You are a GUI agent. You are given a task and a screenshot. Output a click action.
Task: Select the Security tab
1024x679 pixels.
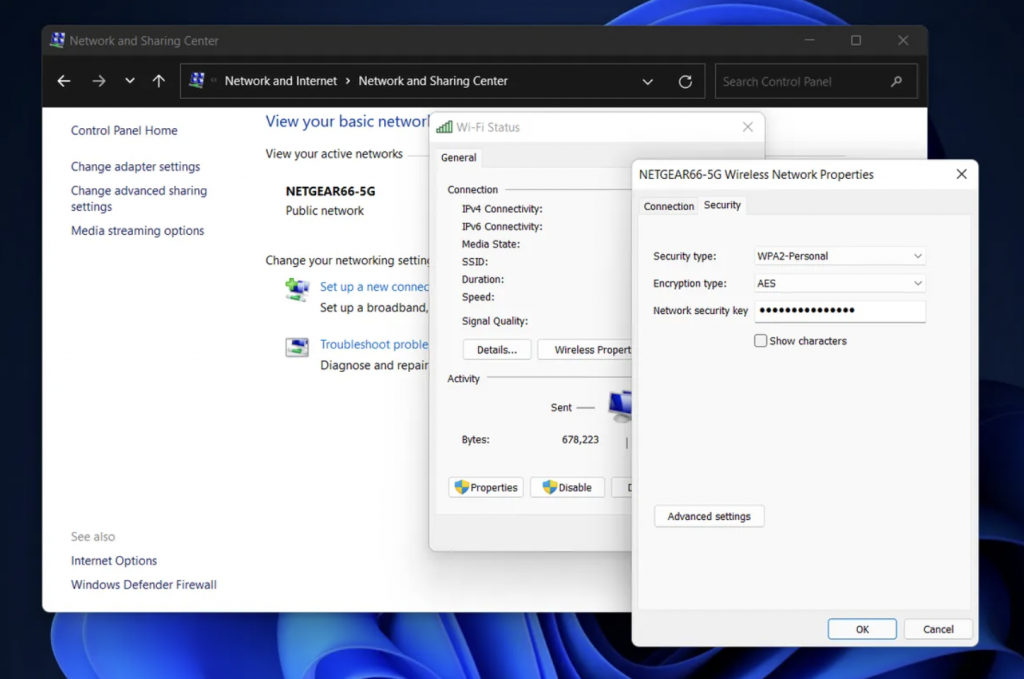click(722, 205)
